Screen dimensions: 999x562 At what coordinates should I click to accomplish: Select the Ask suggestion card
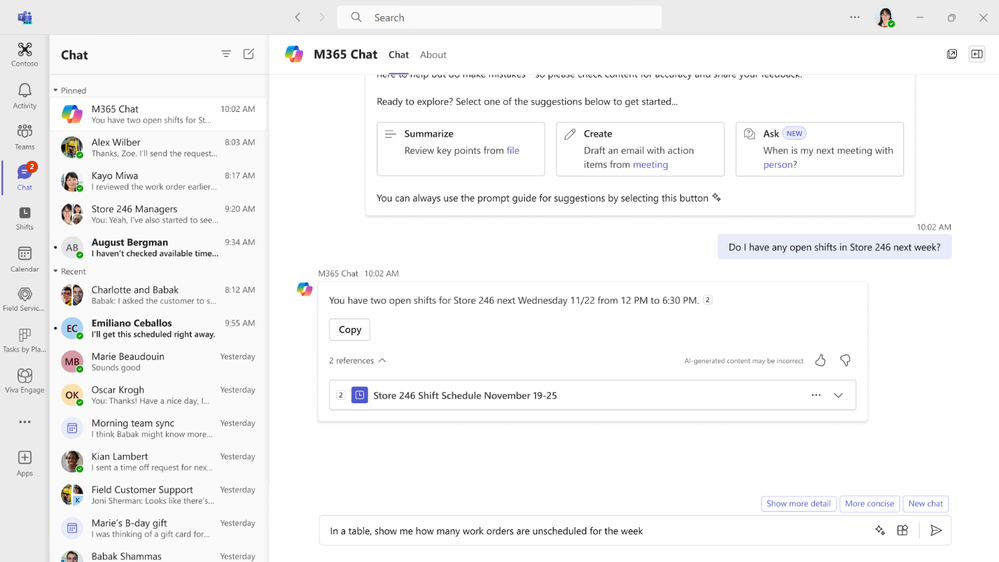click(x=819, y=149)
